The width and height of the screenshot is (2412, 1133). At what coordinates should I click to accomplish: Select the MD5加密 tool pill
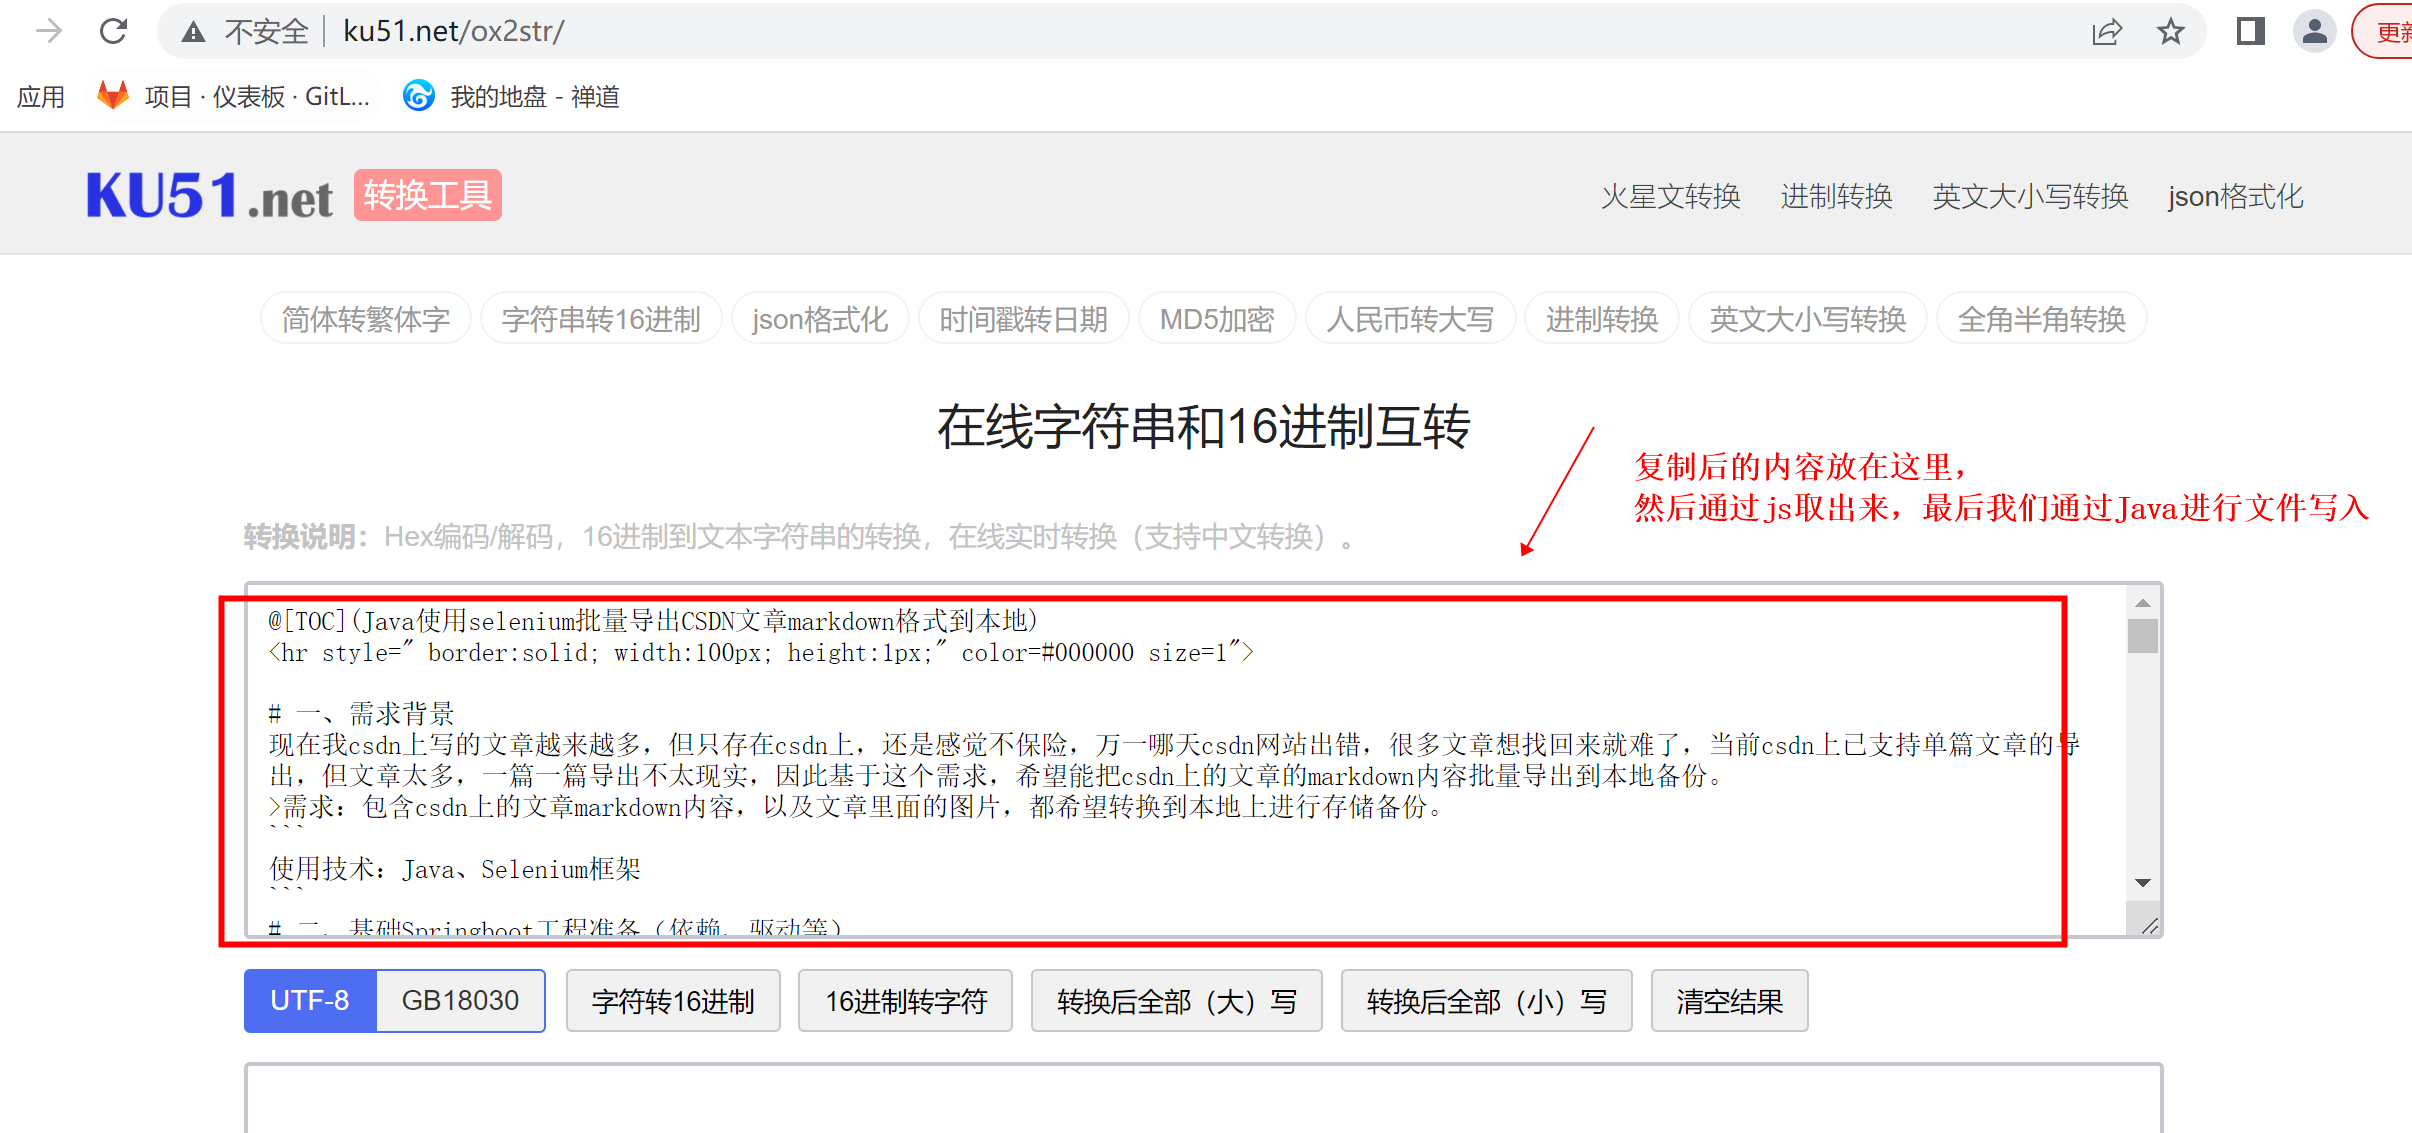pyautogui.click(x=1217, y=319)
